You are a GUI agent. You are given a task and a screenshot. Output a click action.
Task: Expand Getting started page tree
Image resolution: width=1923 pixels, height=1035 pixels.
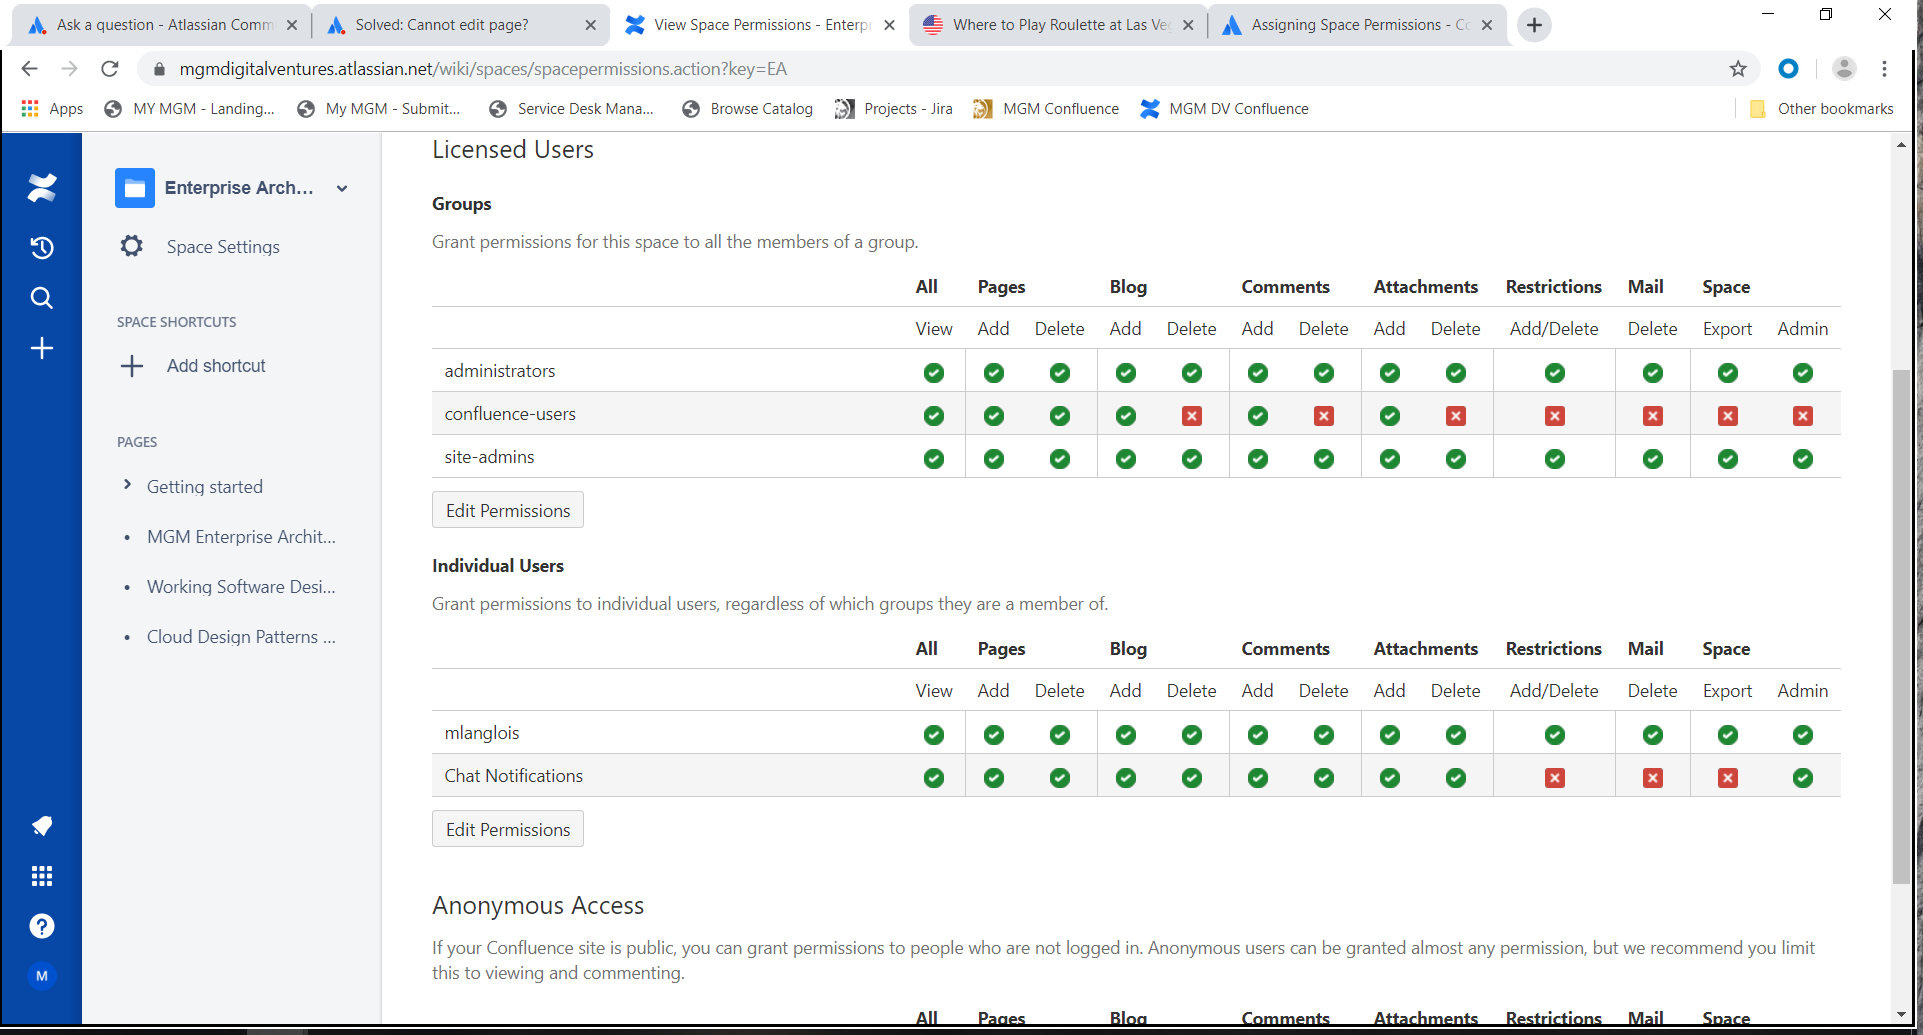pyautogui.click(x=127, y=485)
